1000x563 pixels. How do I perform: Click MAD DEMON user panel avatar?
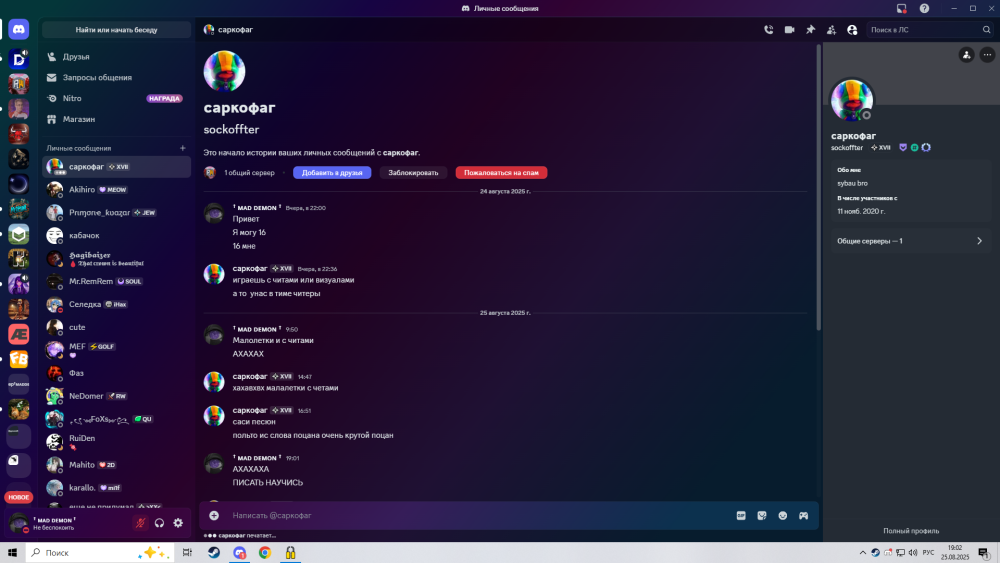18,523
